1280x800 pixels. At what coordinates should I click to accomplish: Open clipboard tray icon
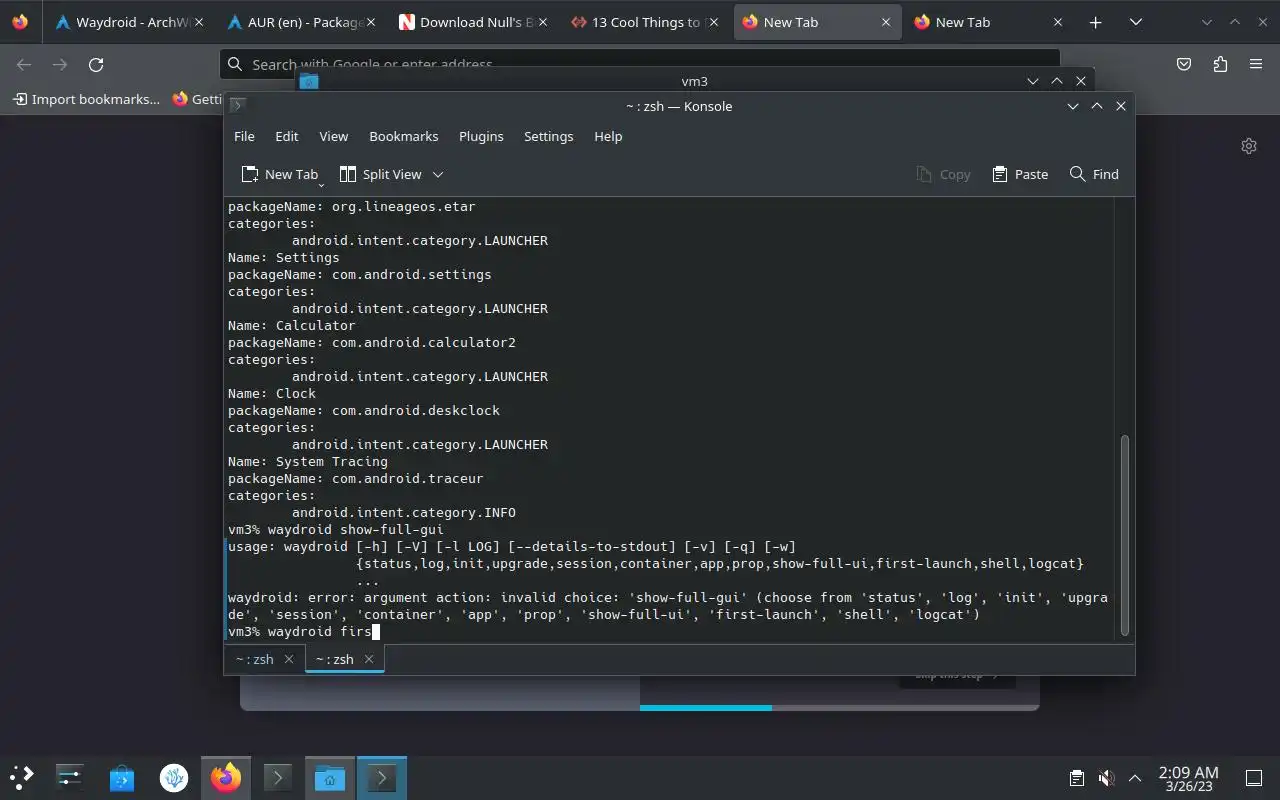[x=1077, y=778]
